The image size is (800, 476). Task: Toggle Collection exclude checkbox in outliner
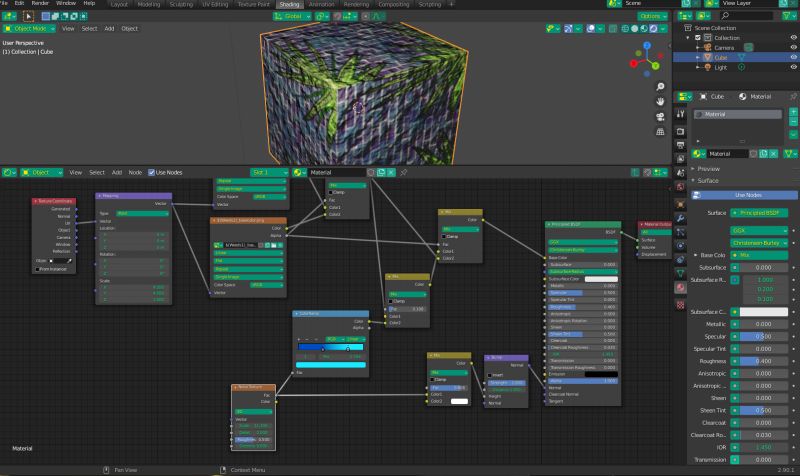tap(698, 38)
